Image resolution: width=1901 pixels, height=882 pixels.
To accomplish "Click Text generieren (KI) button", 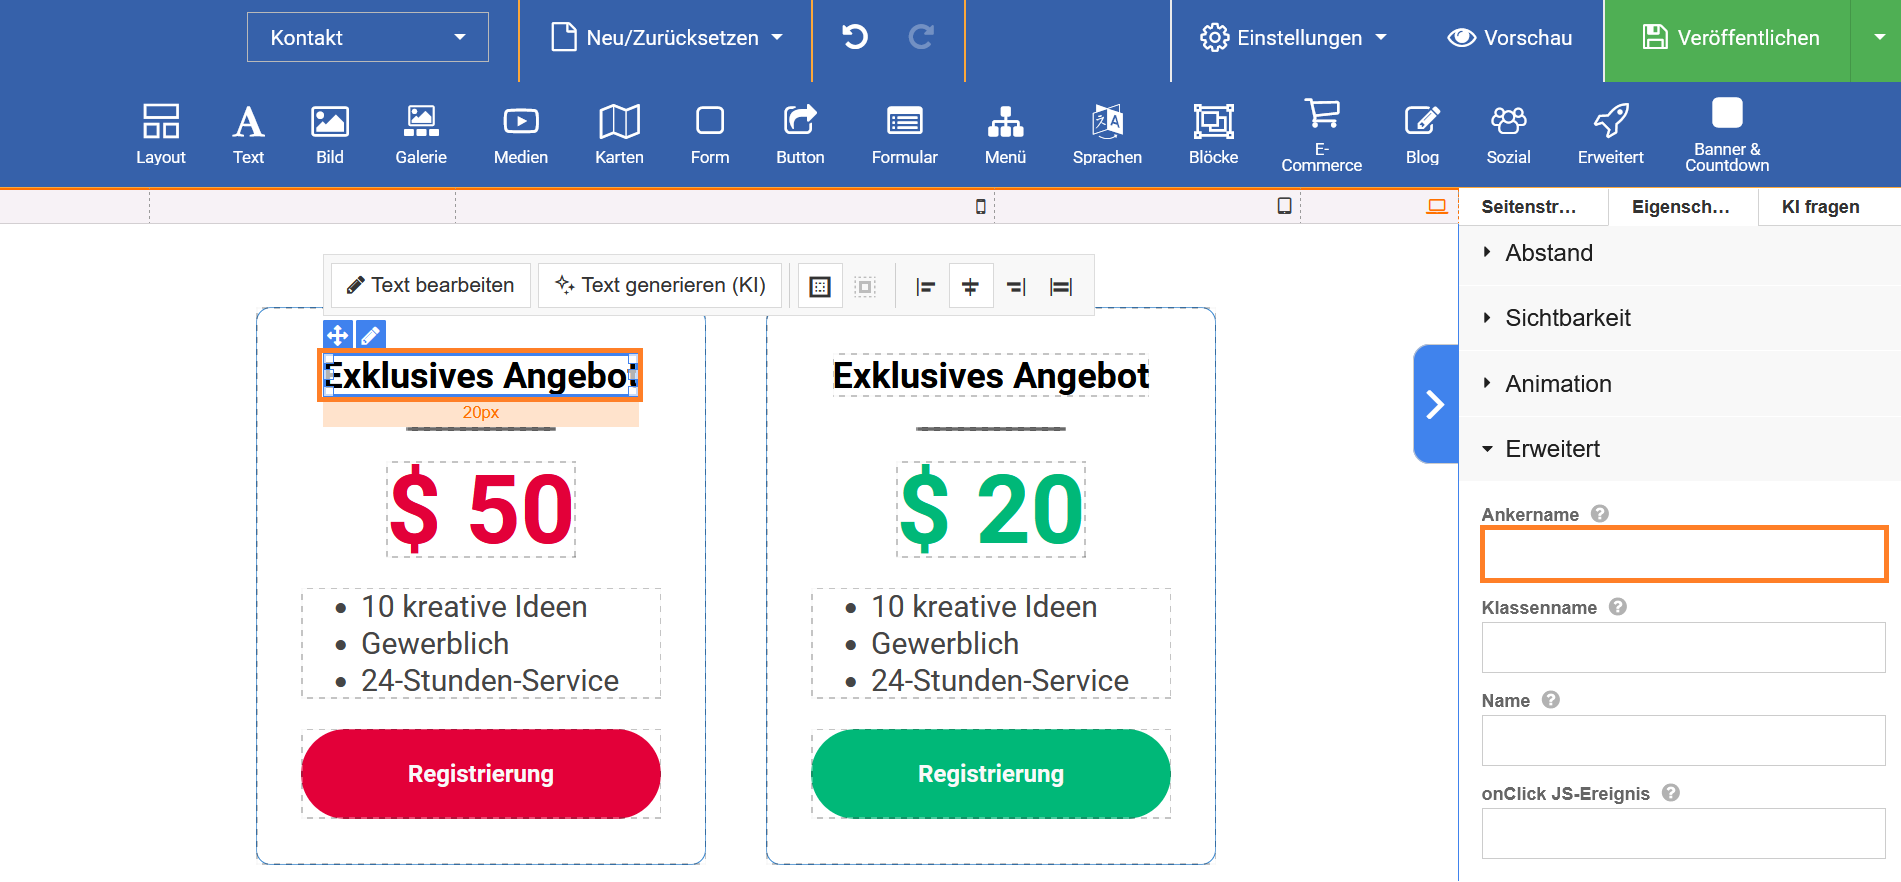I will tap(661, 286).
